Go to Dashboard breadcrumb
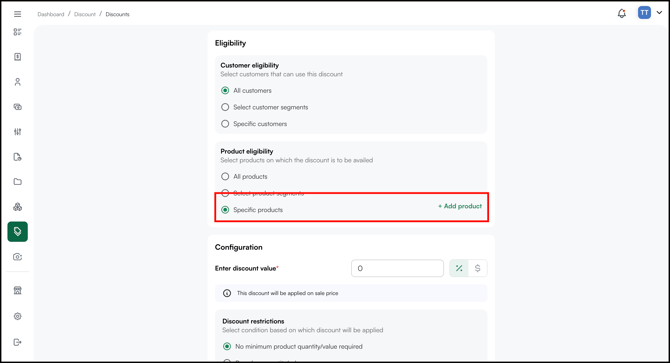 (50, 14)
